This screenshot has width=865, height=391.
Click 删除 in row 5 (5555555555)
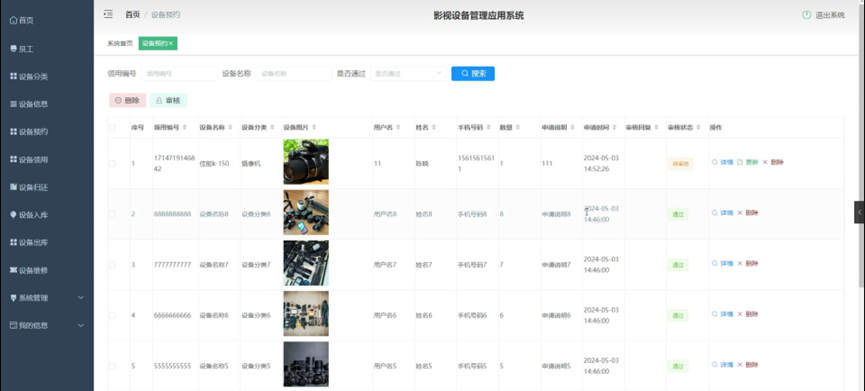[747, 365]
